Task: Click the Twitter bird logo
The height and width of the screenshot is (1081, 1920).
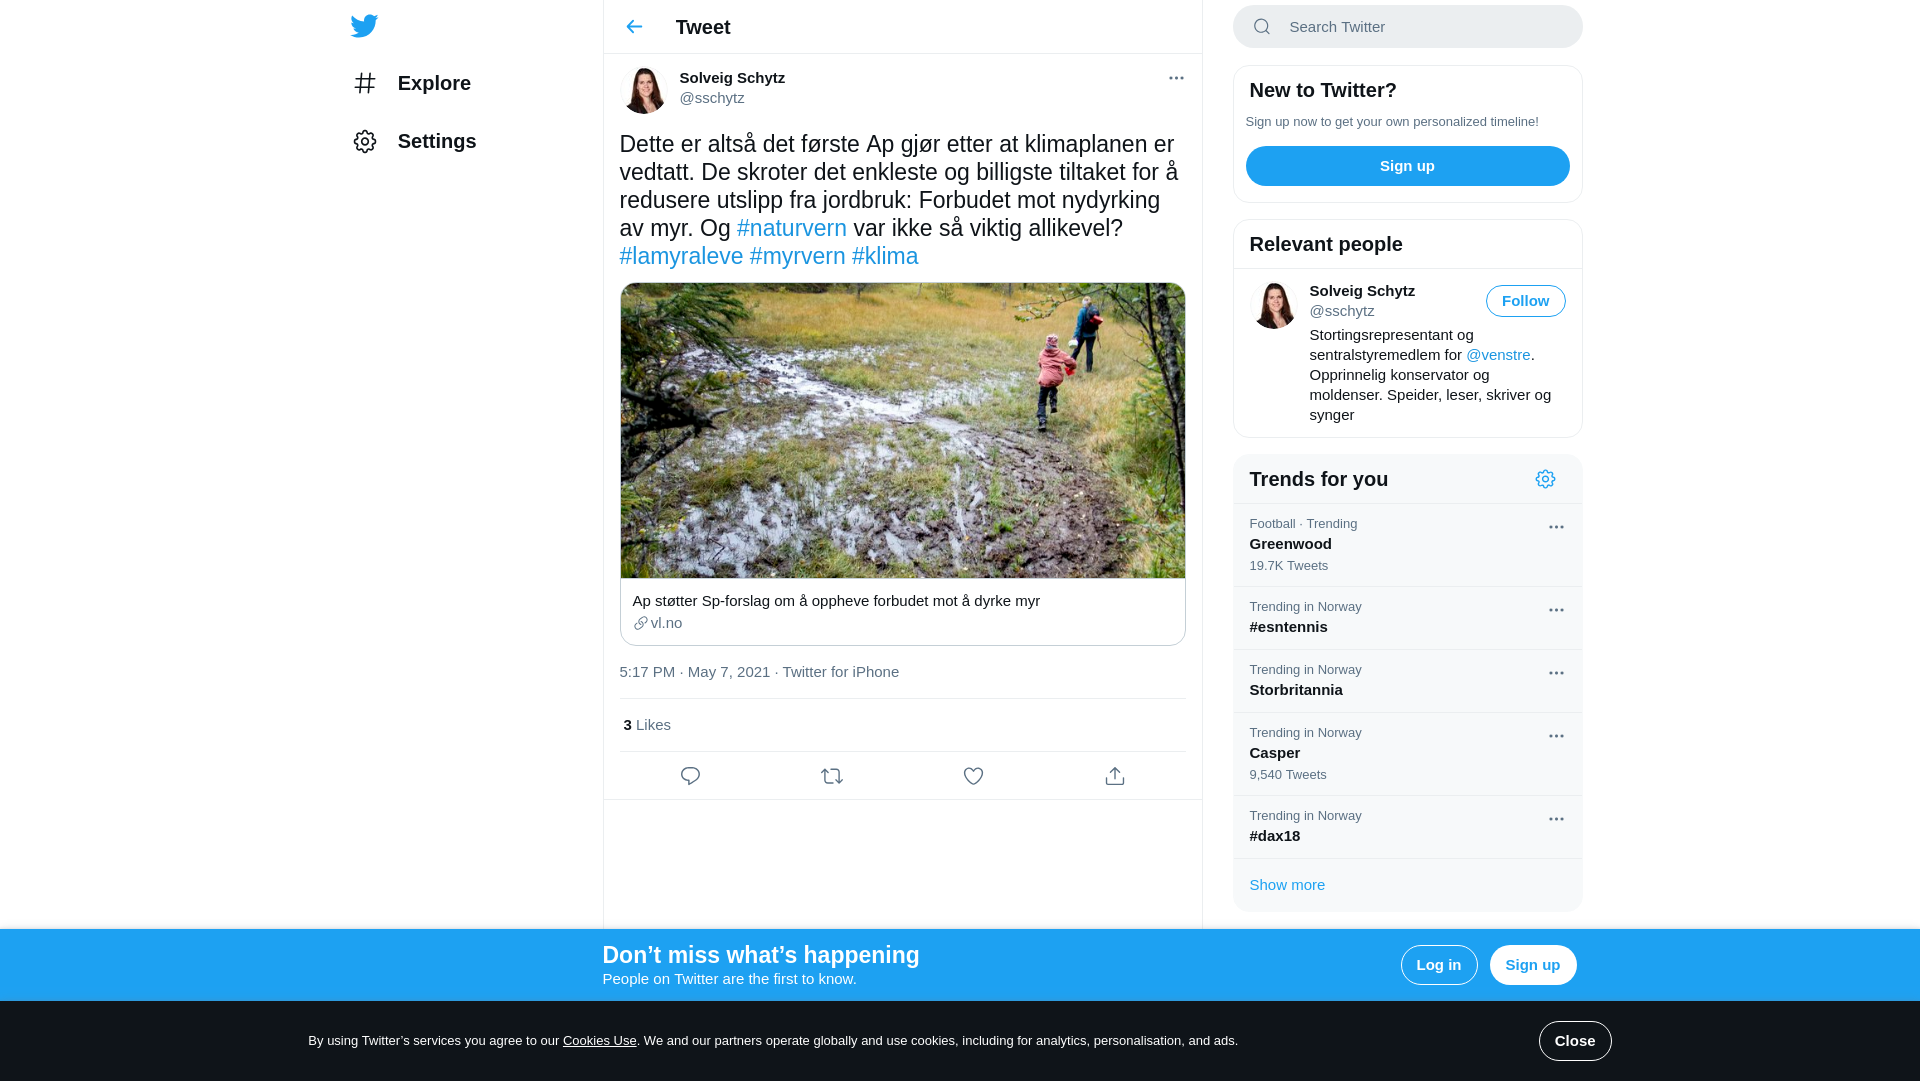Action: tap(364, 26)
